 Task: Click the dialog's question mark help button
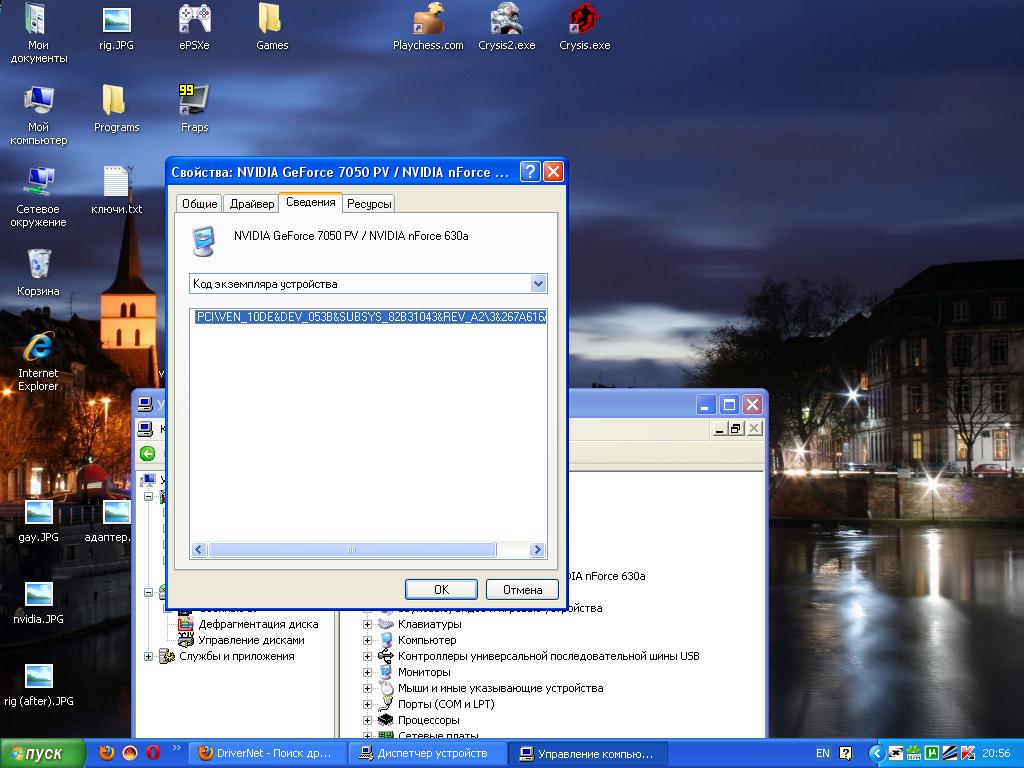(x=530, y=172)
